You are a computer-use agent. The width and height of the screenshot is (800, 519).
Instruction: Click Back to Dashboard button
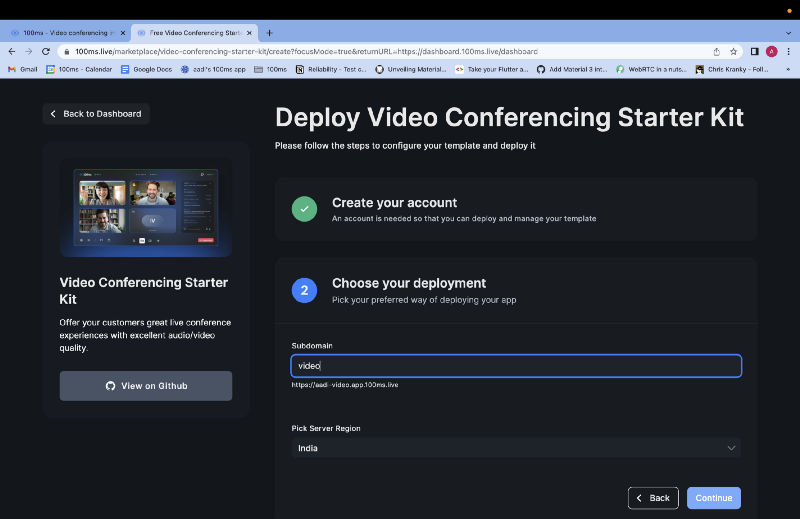[96, 114]
